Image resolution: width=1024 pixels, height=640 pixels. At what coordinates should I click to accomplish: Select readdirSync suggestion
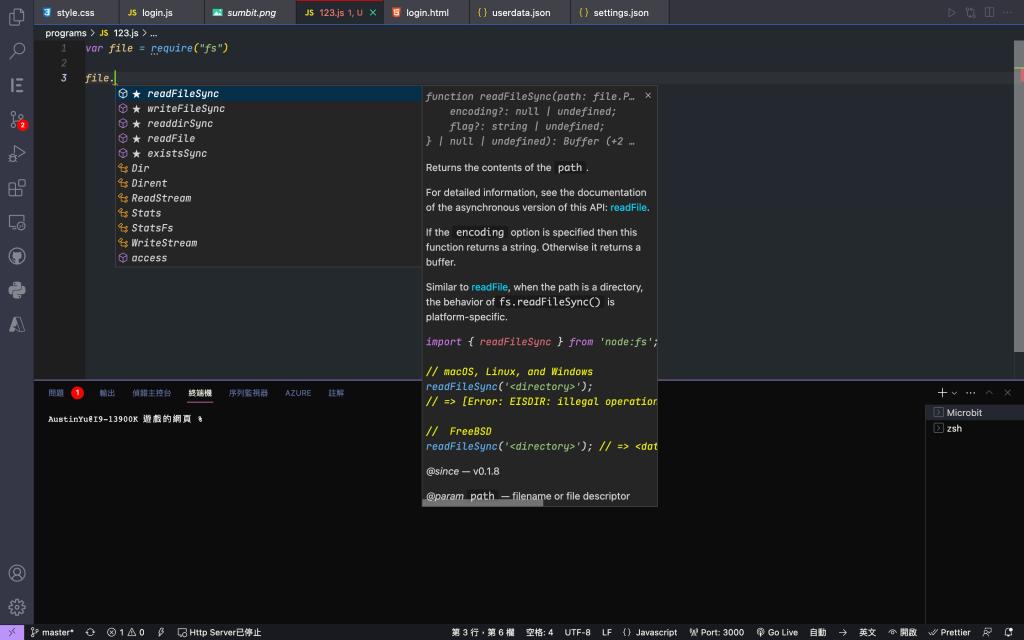coord(268,123)
